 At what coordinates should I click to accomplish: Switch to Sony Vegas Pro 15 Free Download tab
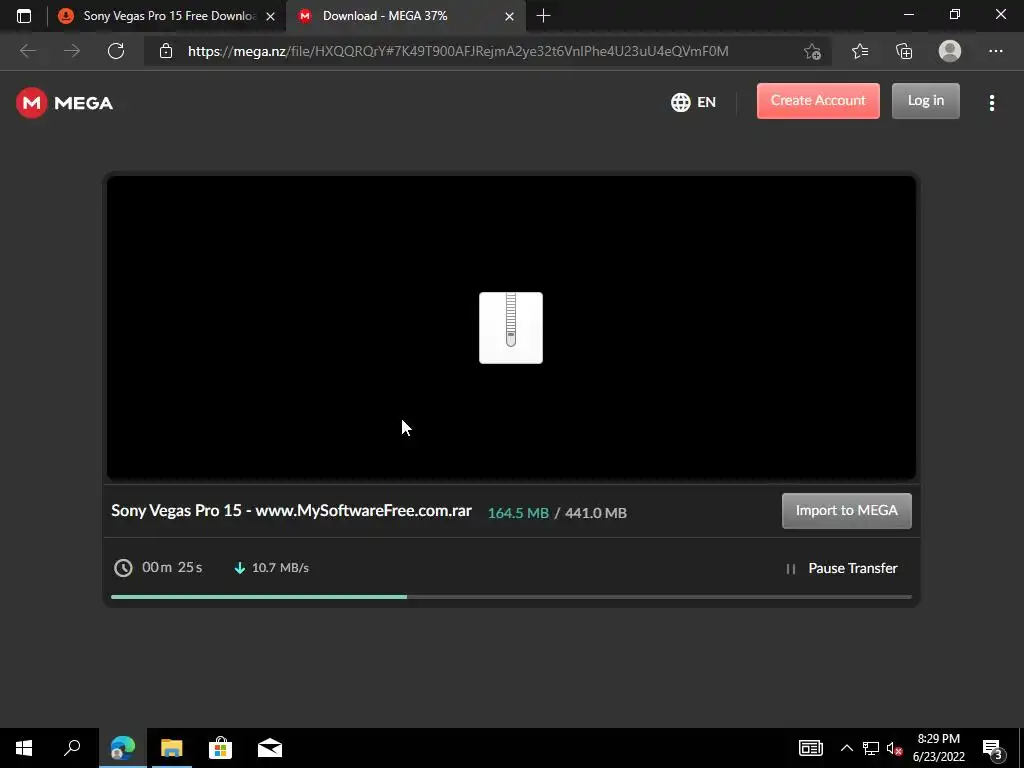click(x=167, y=16)
